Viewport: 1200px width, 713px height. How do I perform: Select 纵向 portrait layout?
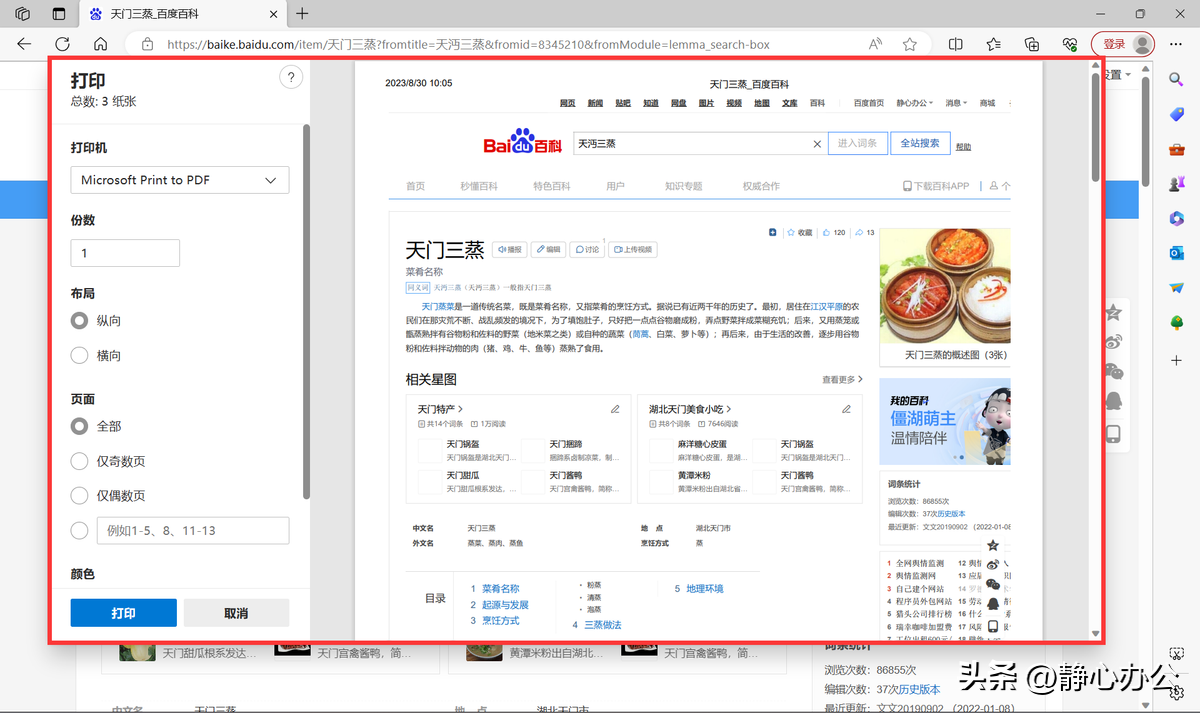[x=80, y=321]
